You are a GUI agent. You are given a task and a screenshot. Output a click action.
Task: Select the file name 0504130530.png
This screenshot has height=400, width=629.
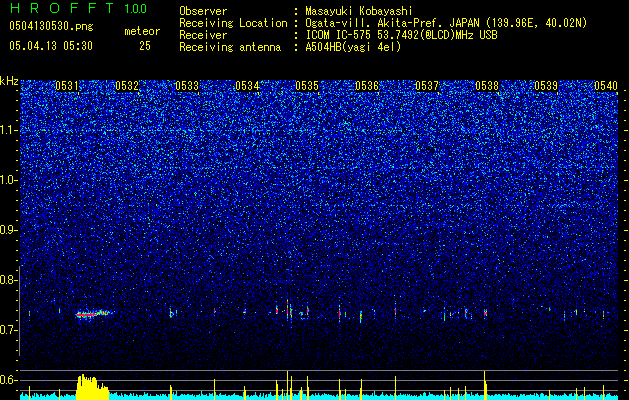click(51, 27)
